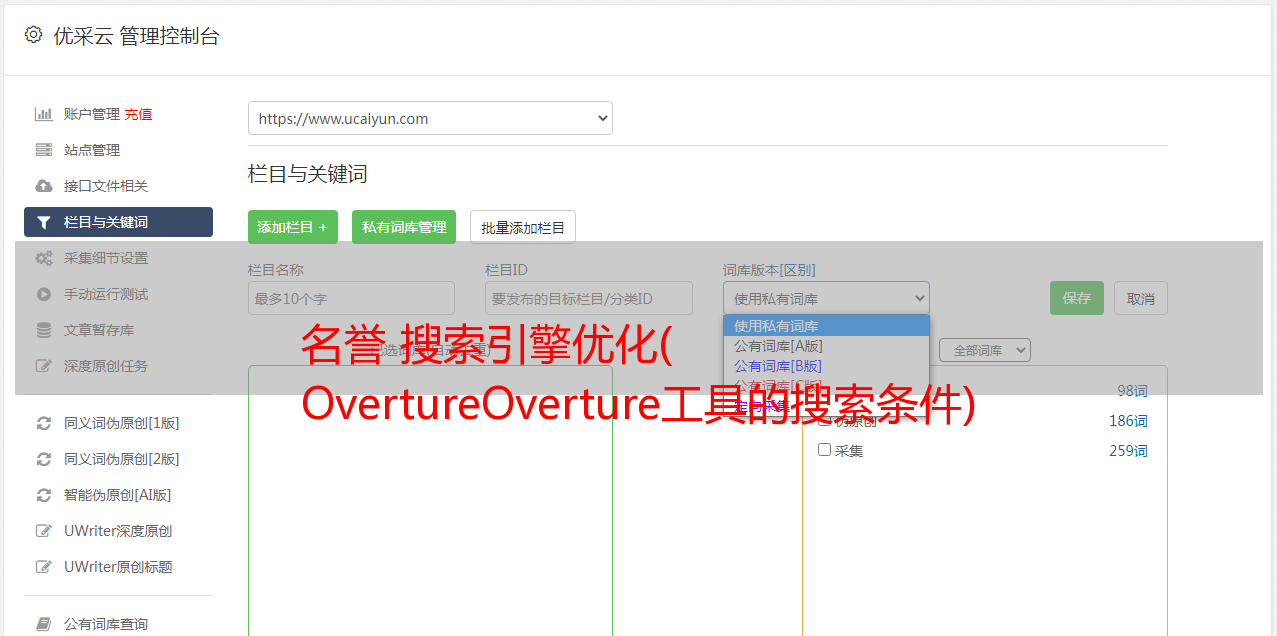The height and width of the screenshot is (636, 1277).
Task: Click the book icon for 公有词库查询
Action: click(x=44, y=624)
